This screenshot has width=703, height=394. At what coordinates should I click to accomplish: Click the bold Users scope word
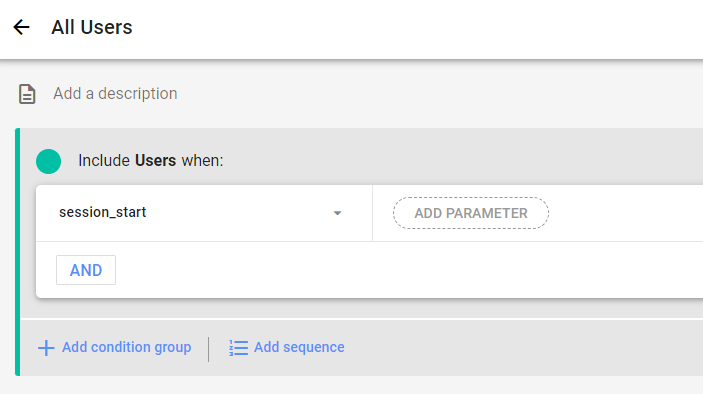[155, 160]
